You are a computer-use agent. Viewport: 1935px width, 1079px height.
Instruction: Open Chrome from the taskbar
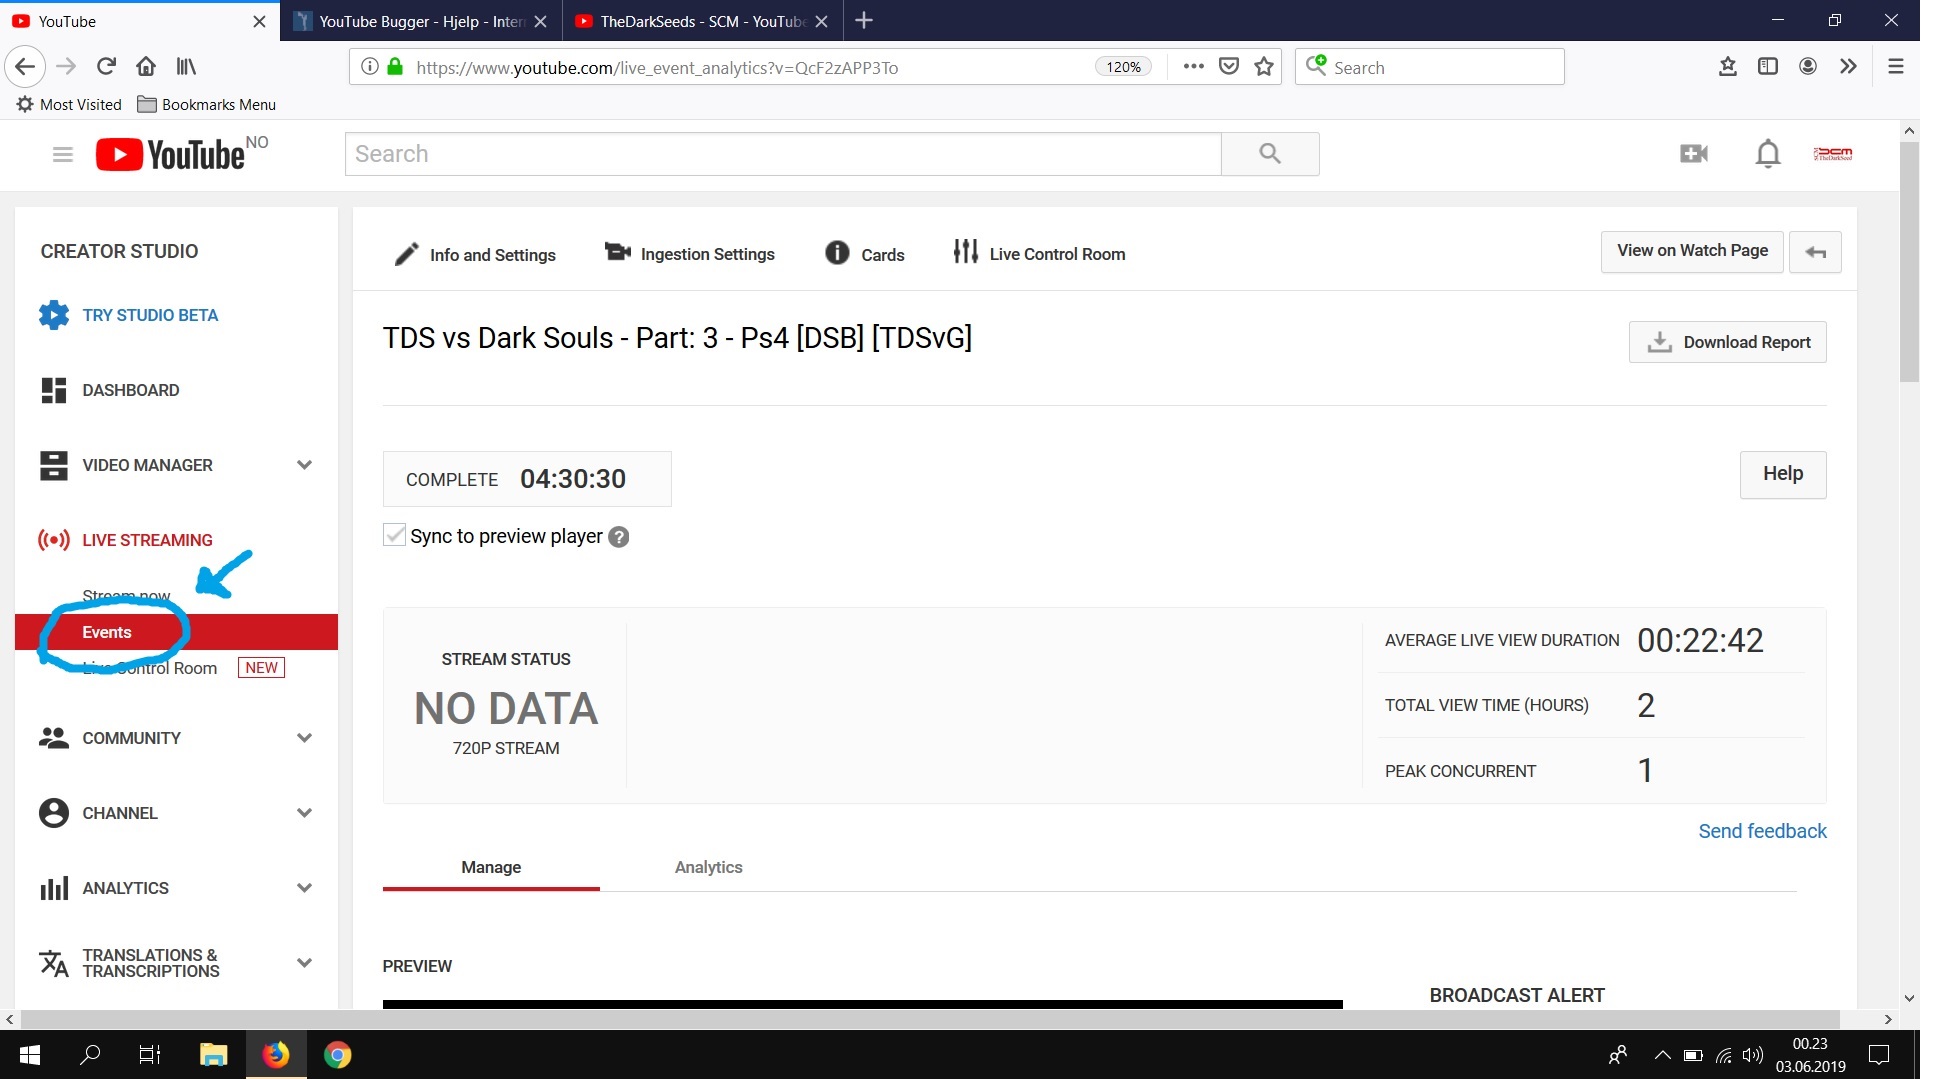(338, 1055)
